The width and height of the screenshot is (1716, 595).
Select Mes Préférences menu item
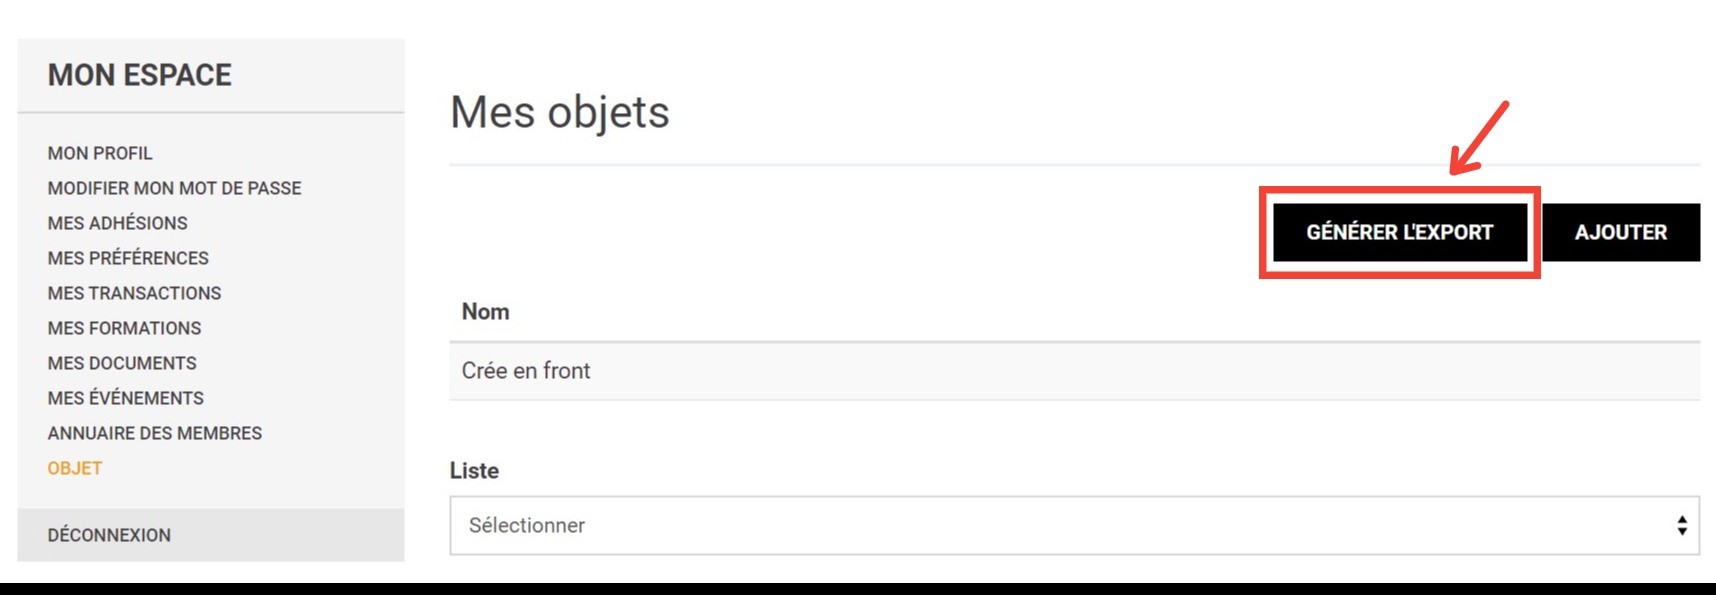(x=128, y=258)
